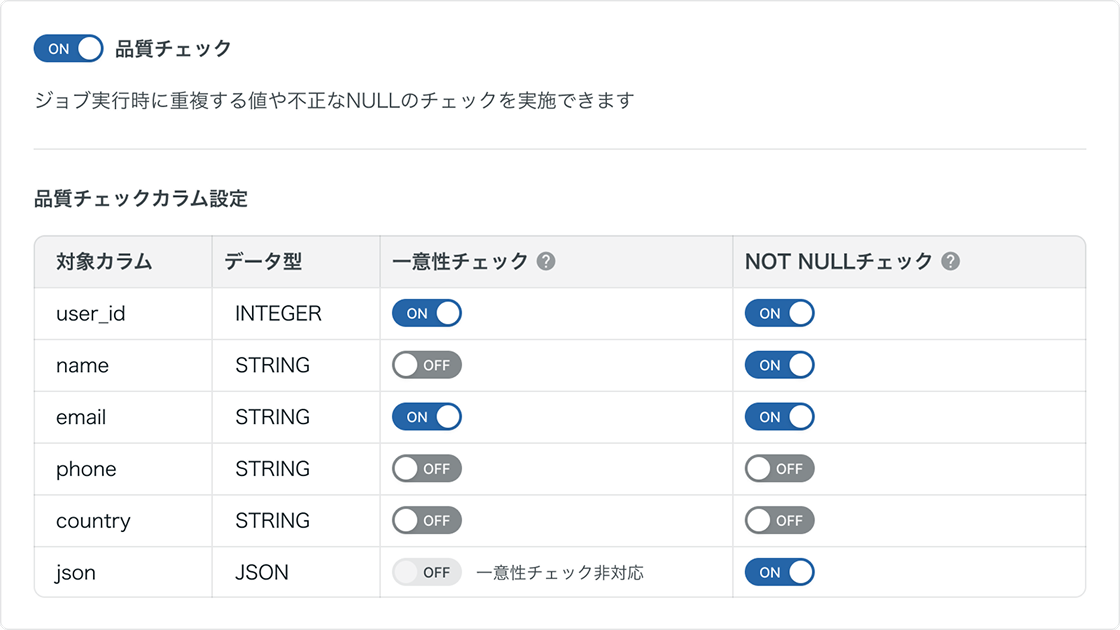Image resolution: width=1120 pixels, height=630 pixels.
Task: Turn off NOT NULL check for email
Action: click(779, 417)
